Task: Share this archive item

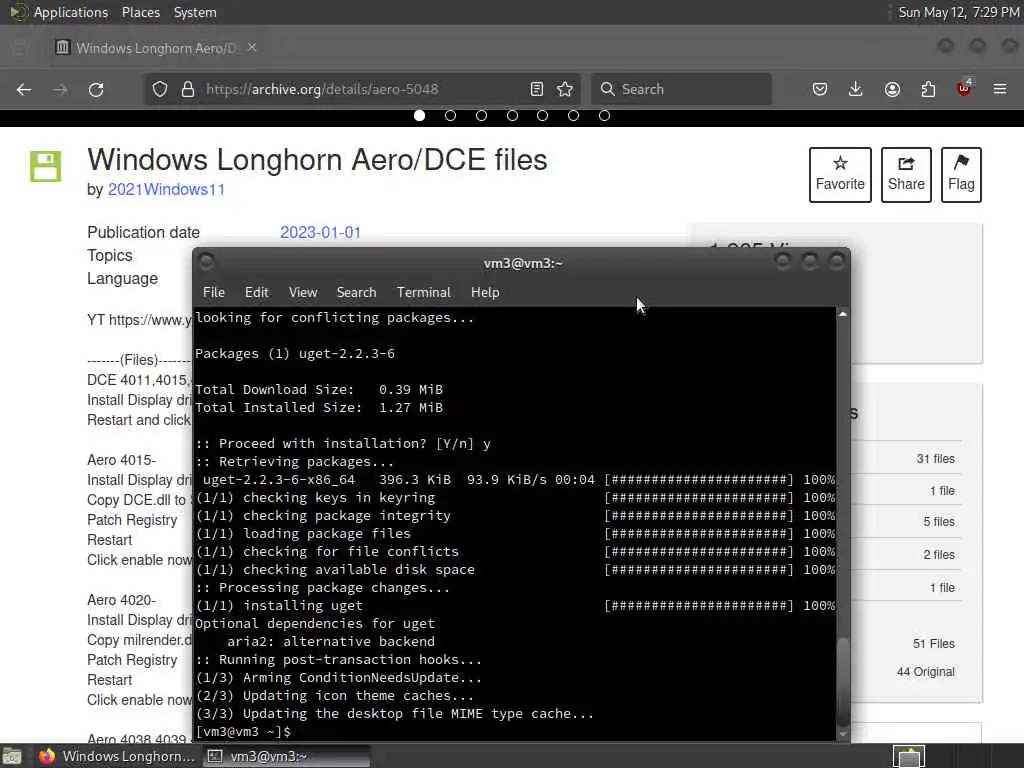Action: (906, 174)
